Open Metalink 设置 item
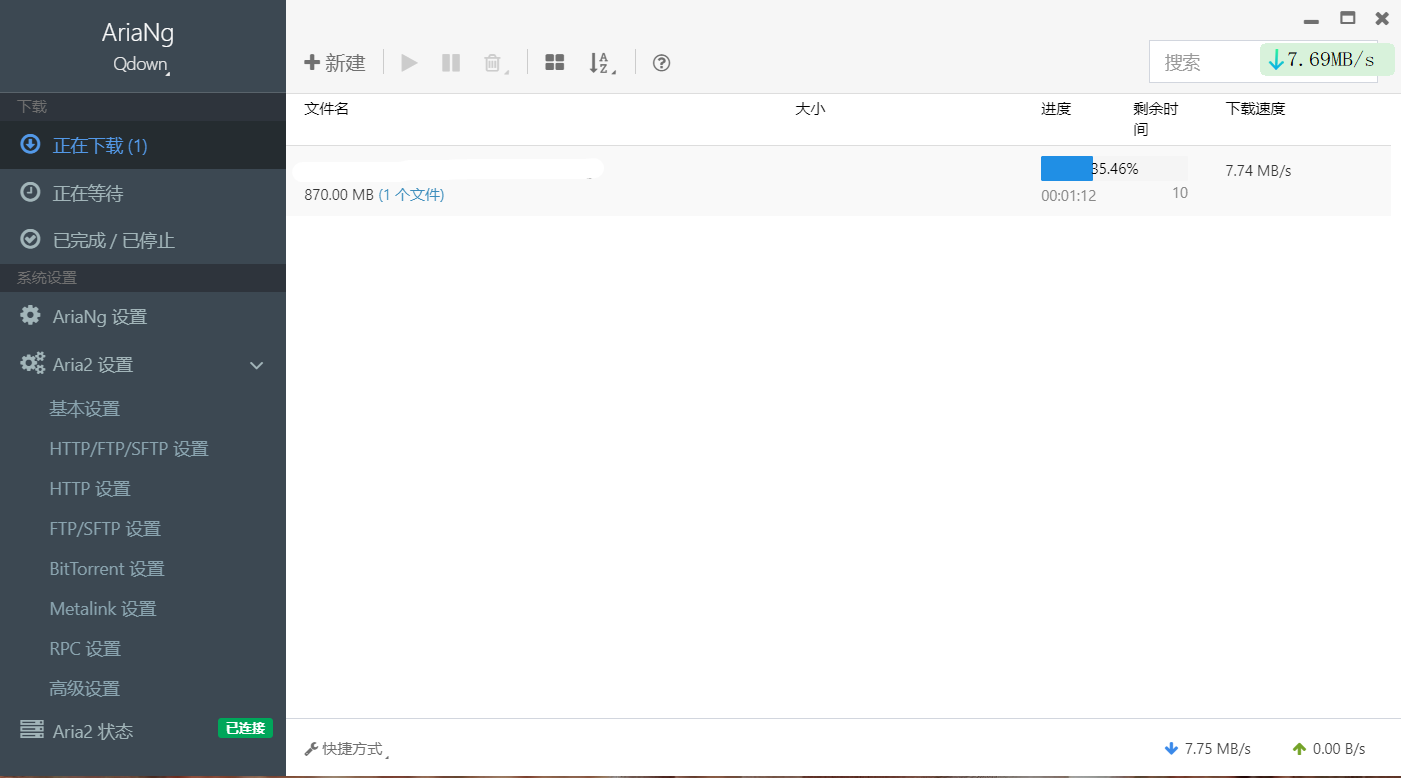1401x778 pixels. [x=103, y=609]
